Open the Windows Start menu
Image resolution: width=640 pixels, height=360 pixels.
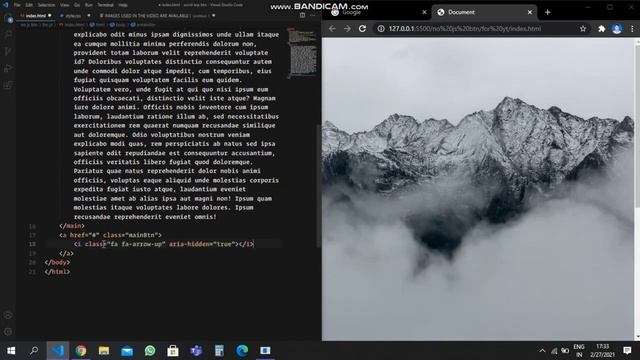(x=11, y=351)
